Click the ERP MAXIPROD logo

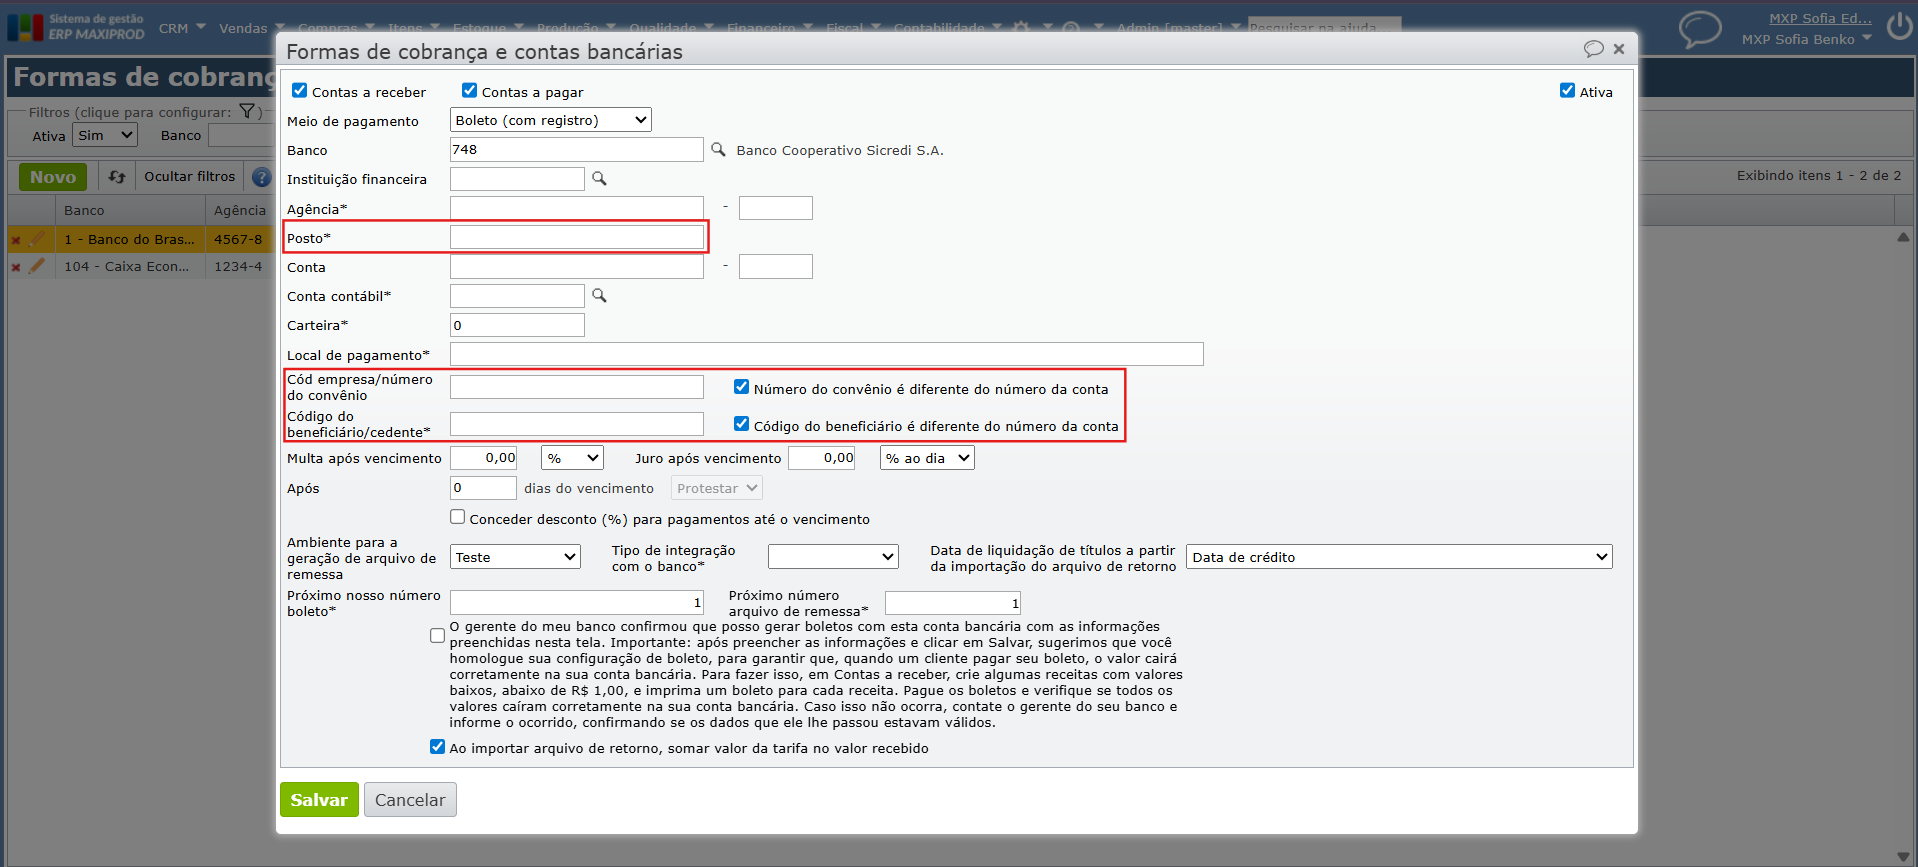point(76,27)
